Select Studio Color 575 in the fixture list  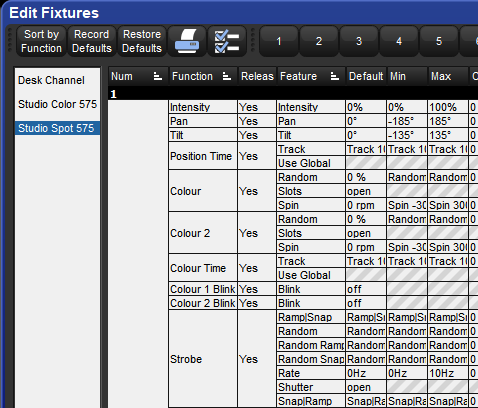coord(57,104)
